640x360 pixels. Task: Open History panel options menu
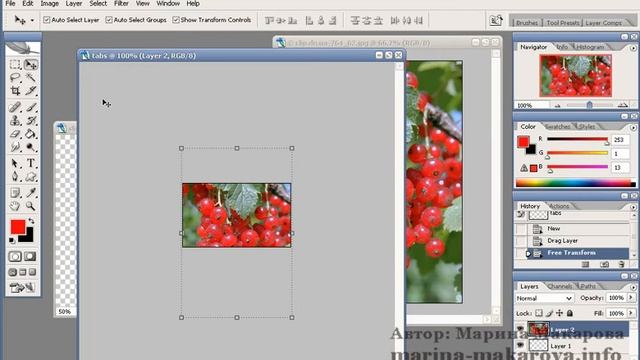tap(633, 207)
